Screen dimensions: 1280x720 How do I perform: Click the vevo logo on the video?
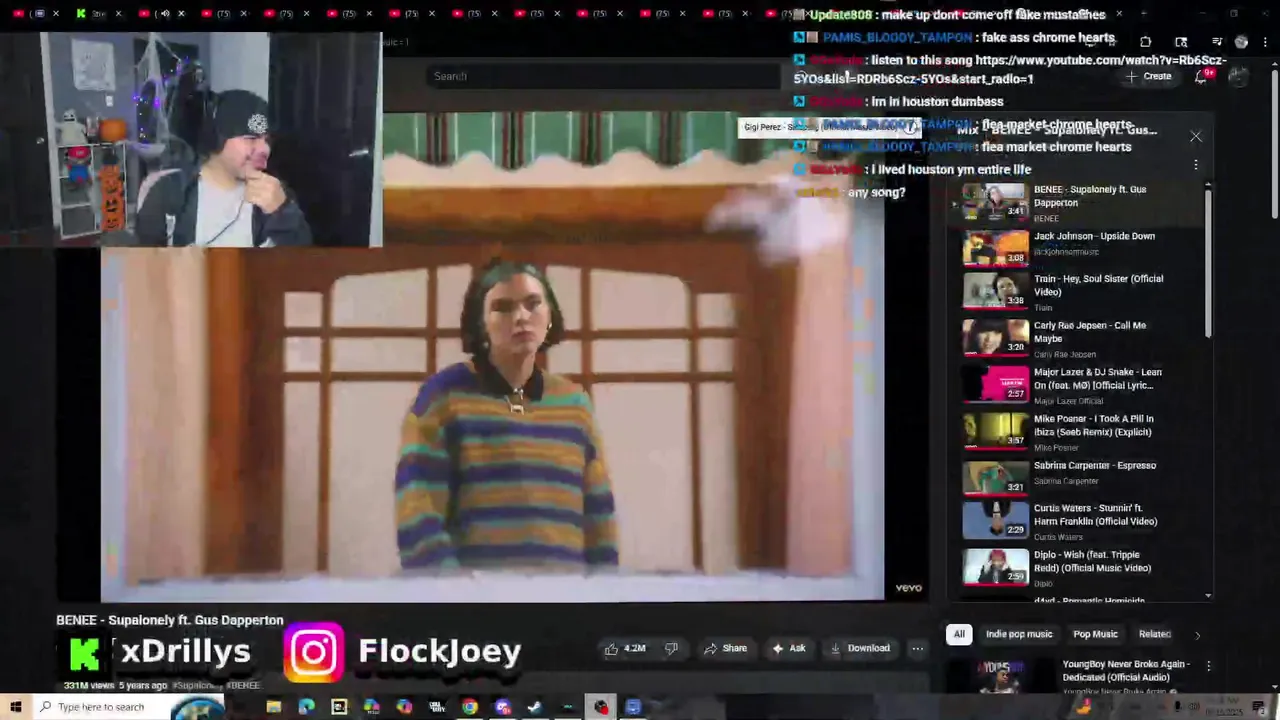tap(908, 588)
